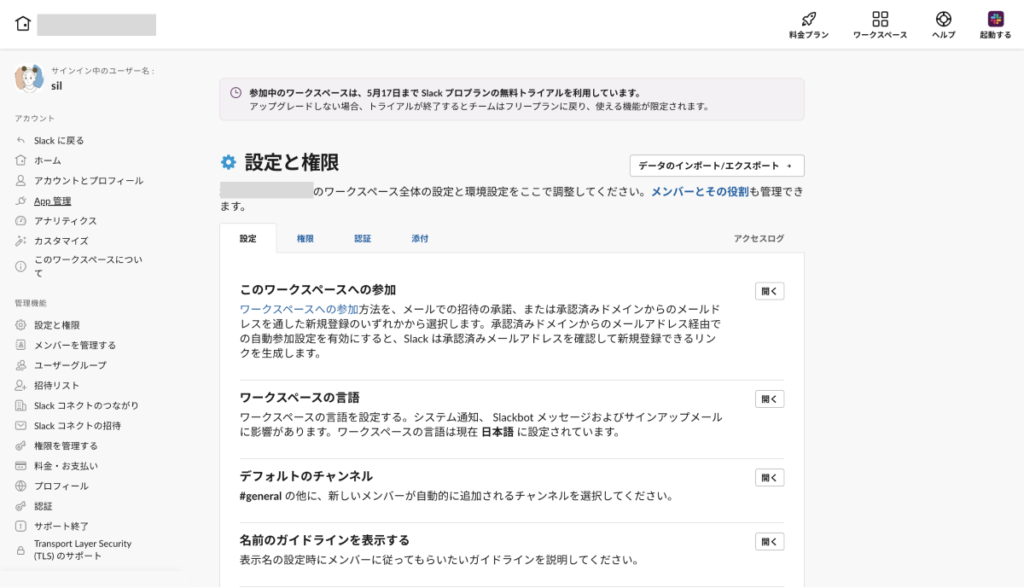Open the ワークスペース grid icon
This screenshot has width=1024, height=588.
point(879,19)
